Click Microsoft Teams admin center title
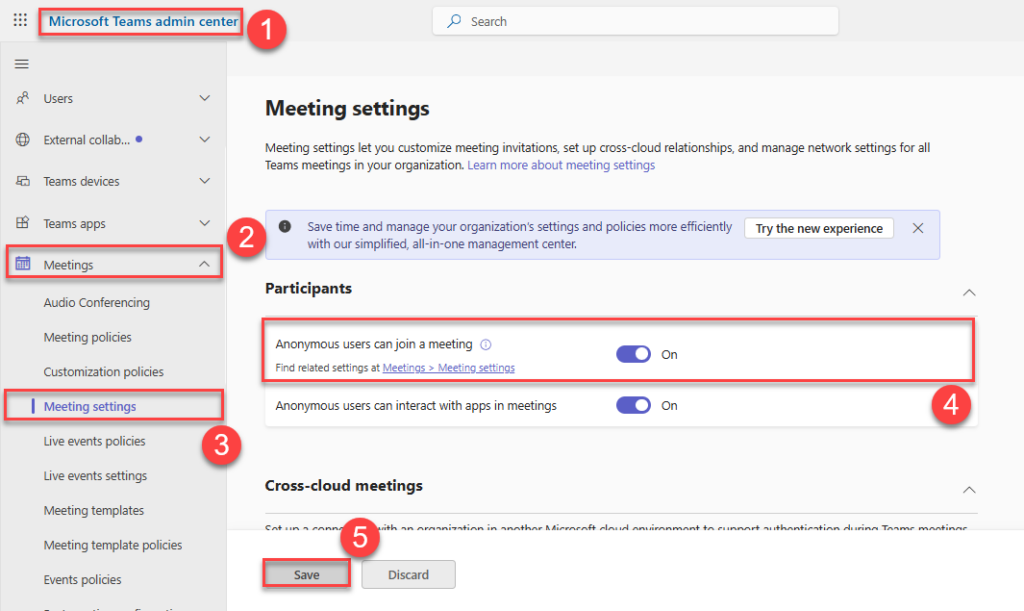Screen dimensions: 1024x611 click(x=143, y=22)
